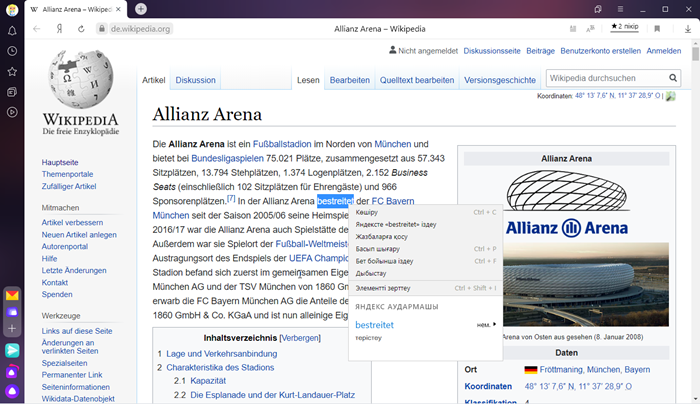The height and width of the screenshot is (404, 700).
Task: Choose 'Элементті зерттеу' inspect menu item
Action: [x=425, y=288]
